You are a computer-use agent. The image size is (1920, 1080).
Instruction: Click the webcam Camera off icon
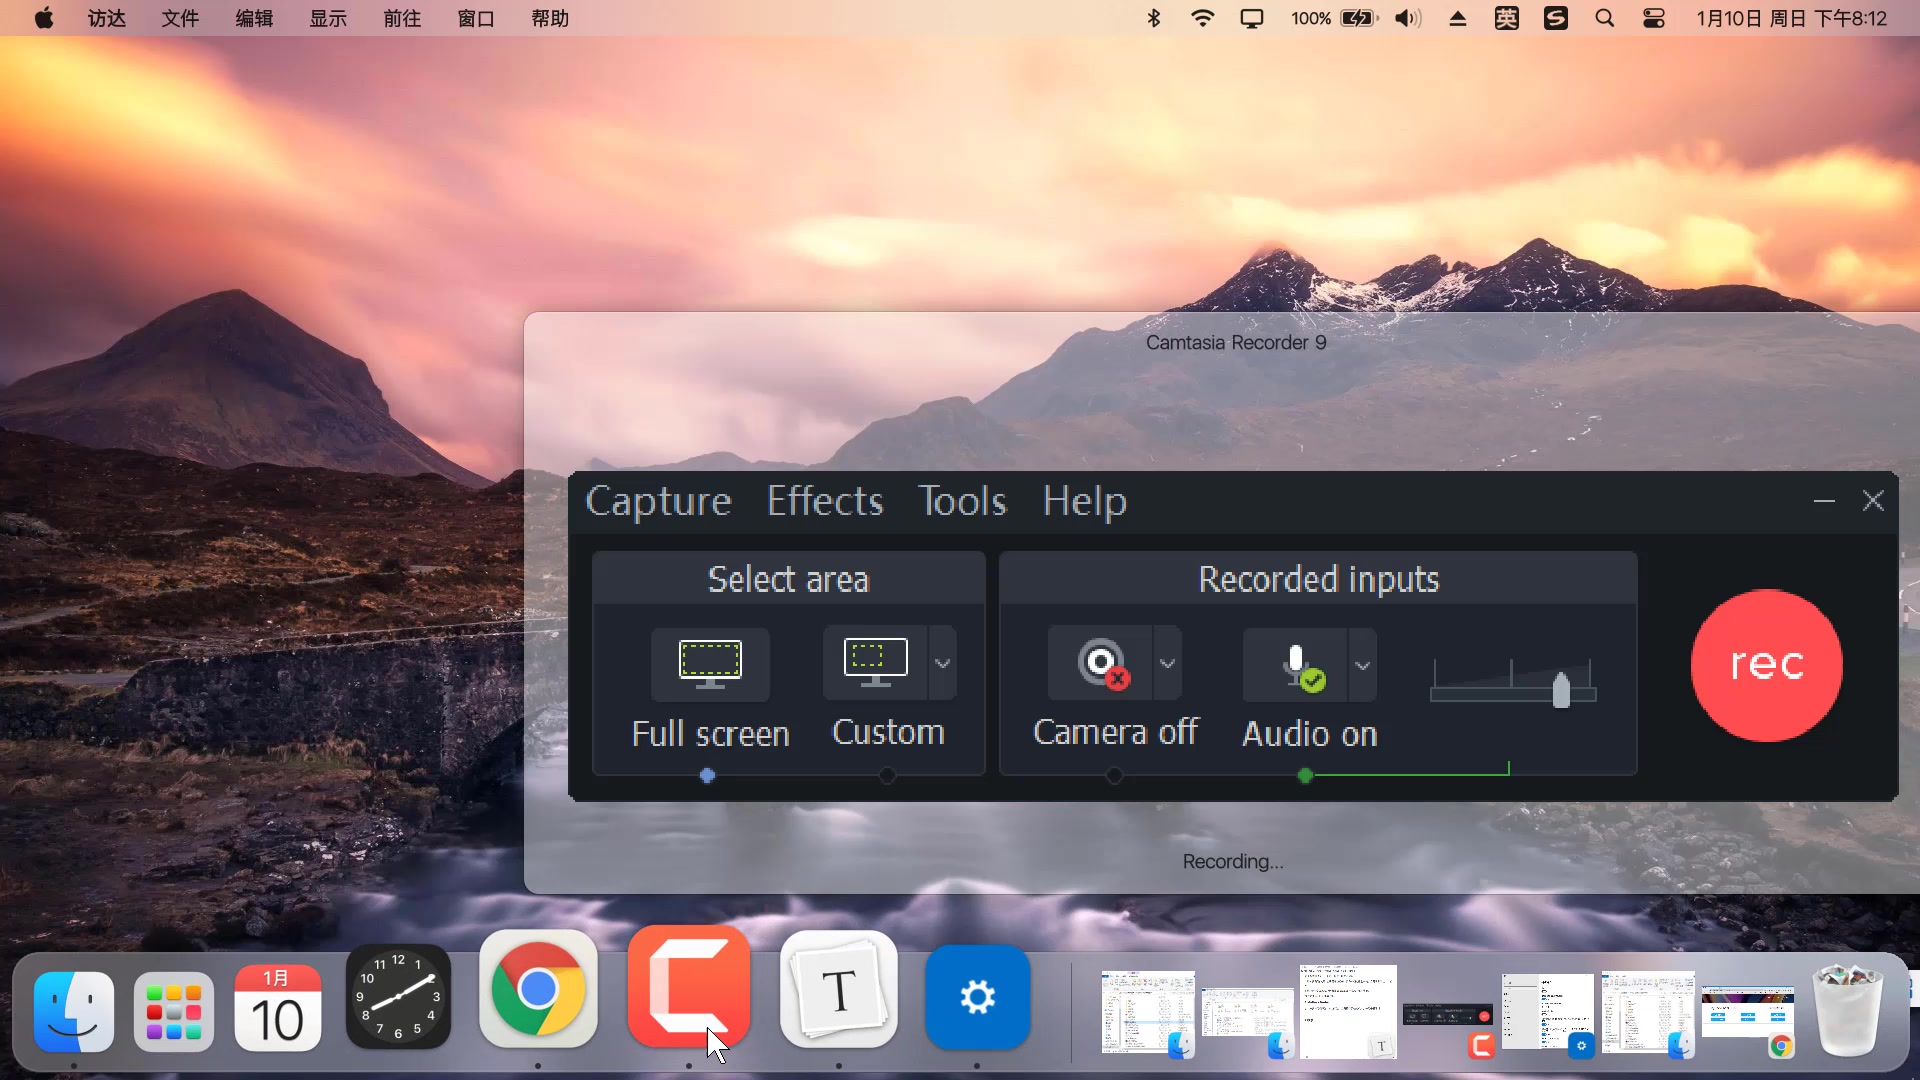1100,663
